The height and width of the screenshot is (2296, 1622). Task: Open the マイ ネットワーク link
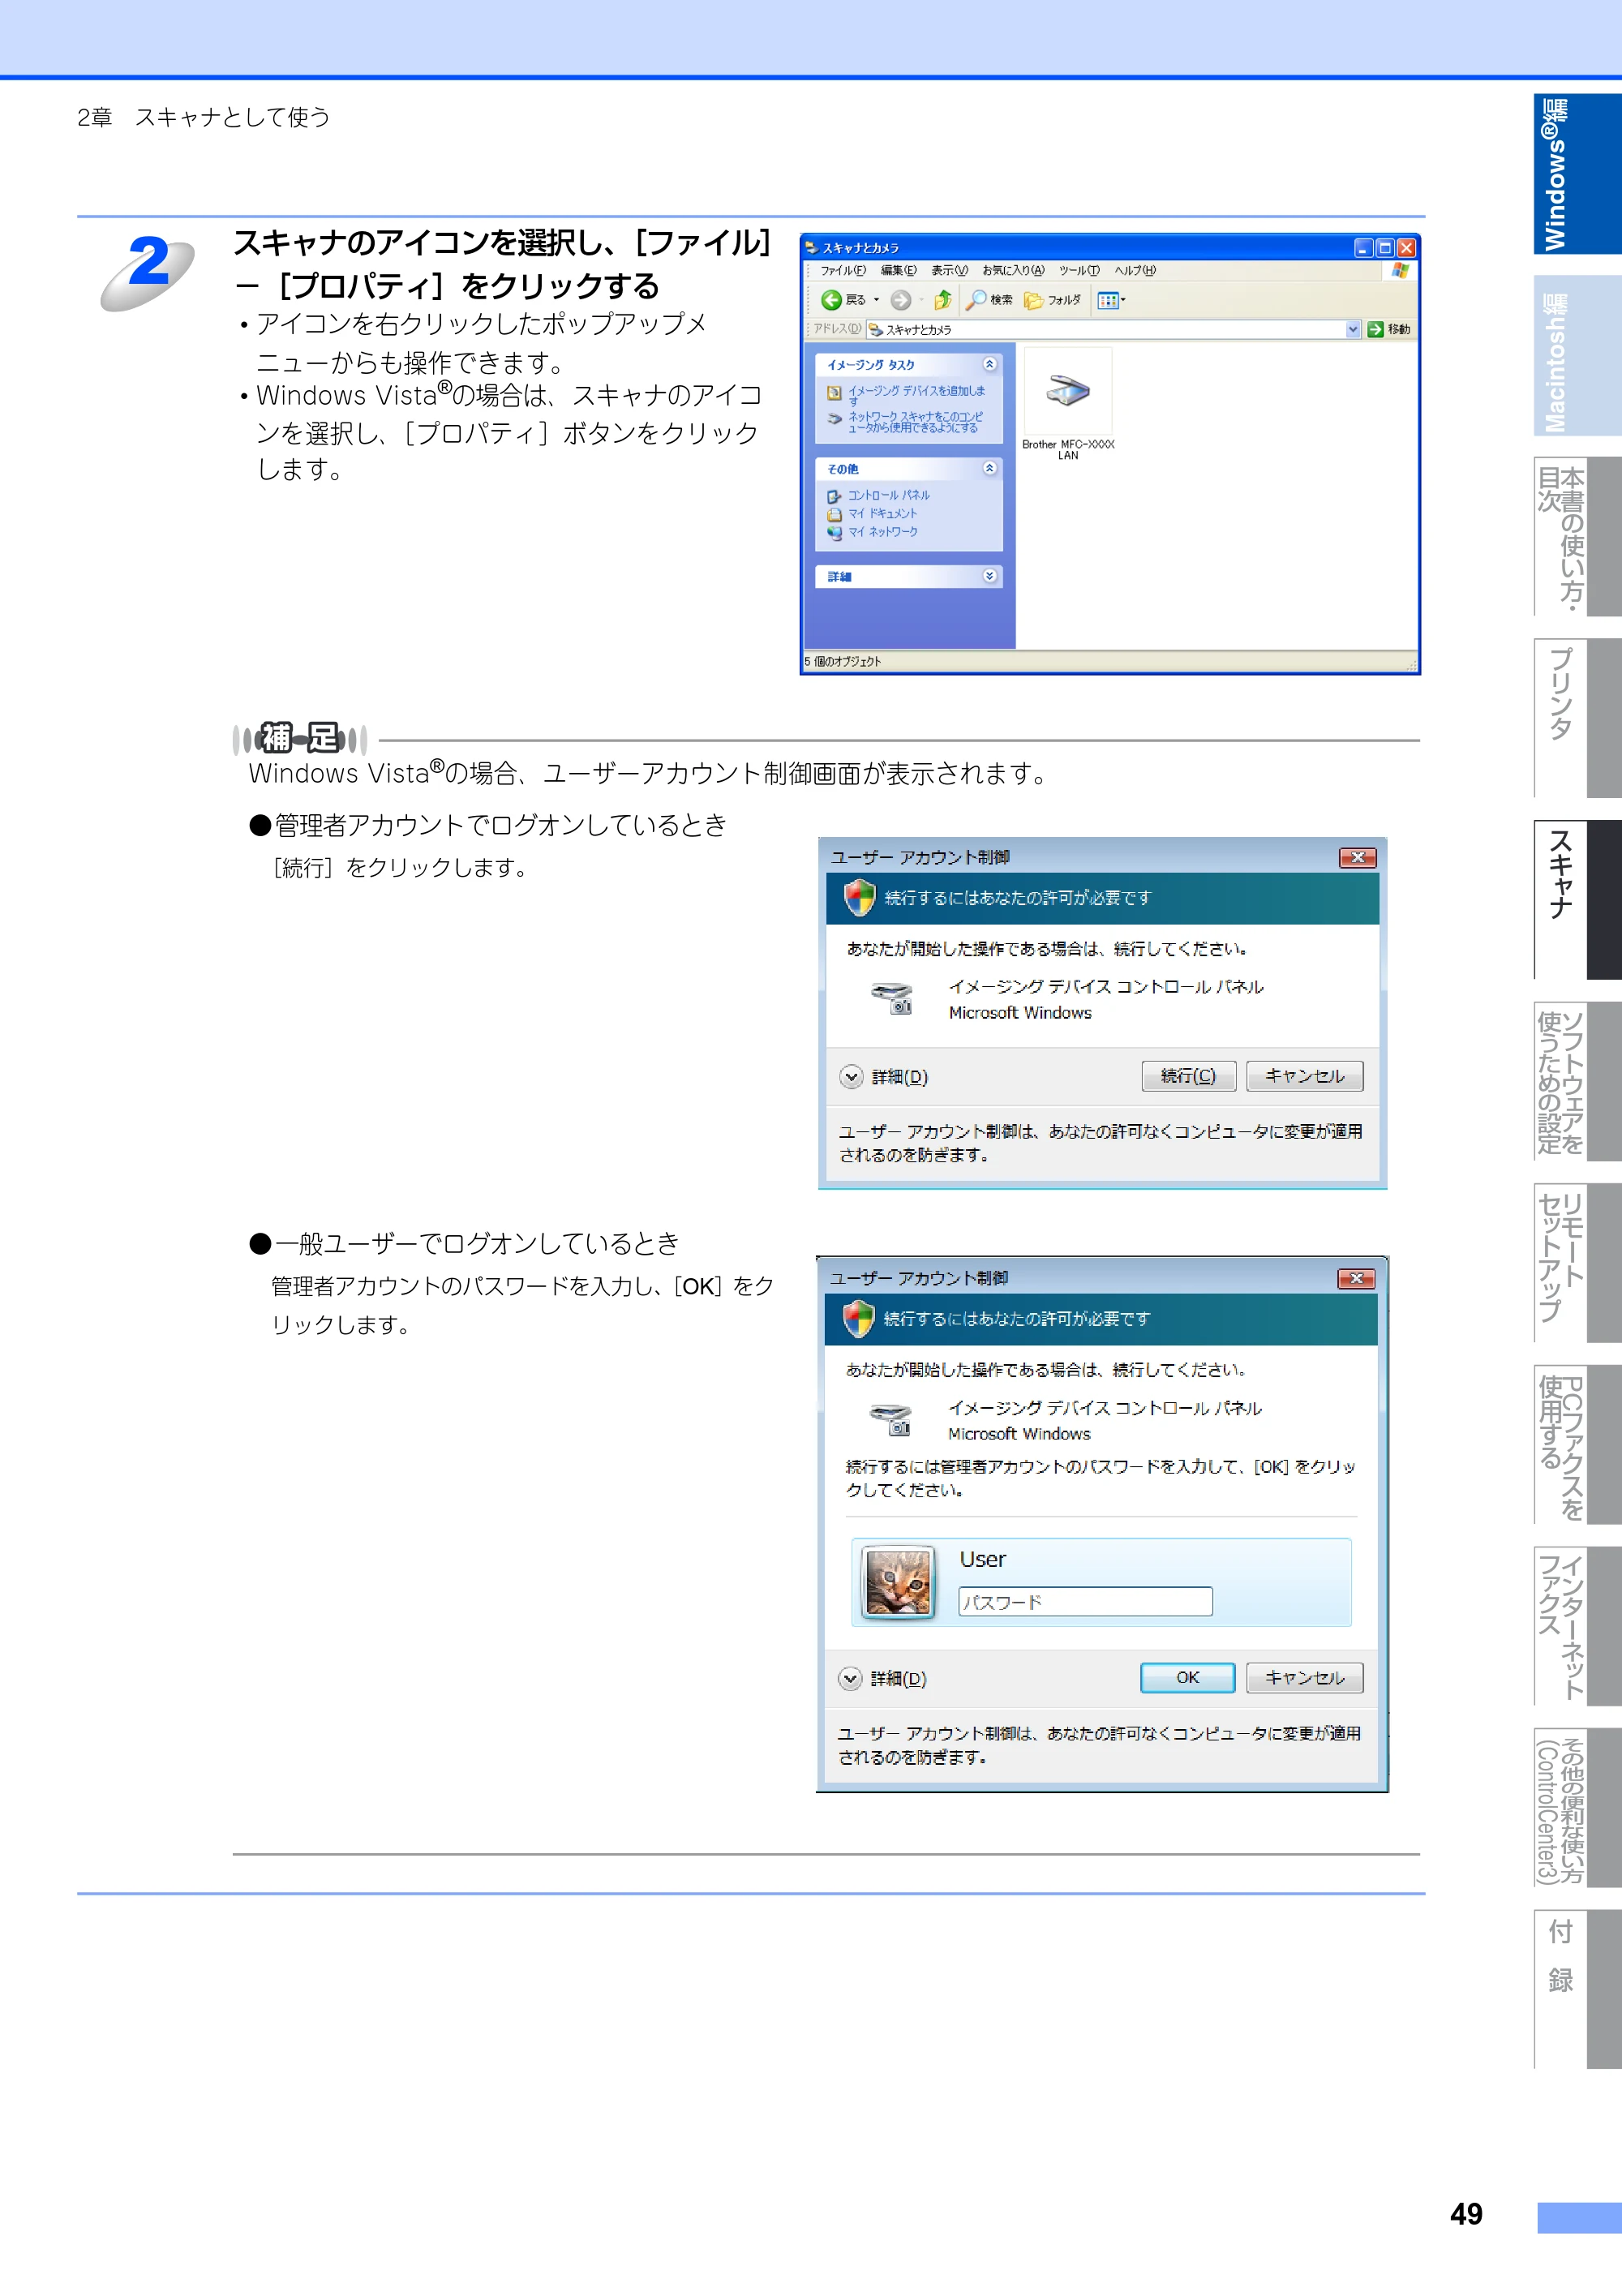pos(872,532)
